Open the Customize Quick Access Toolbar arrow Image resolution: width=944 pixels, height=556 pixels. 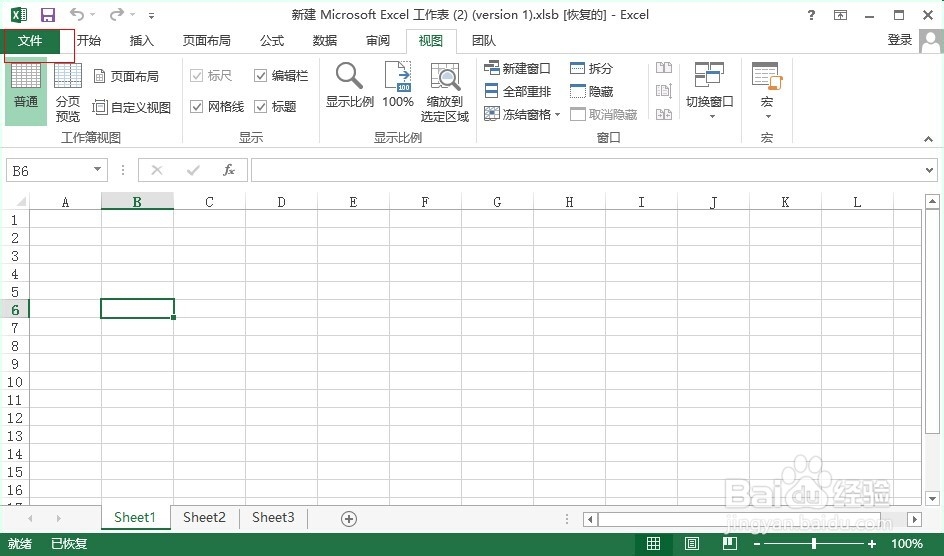click(x=151, y=16)
